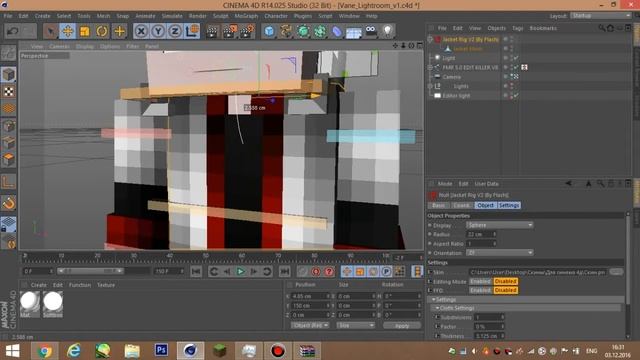
Task: Toggle the coordinate system icon
Action: pos(192,31)
